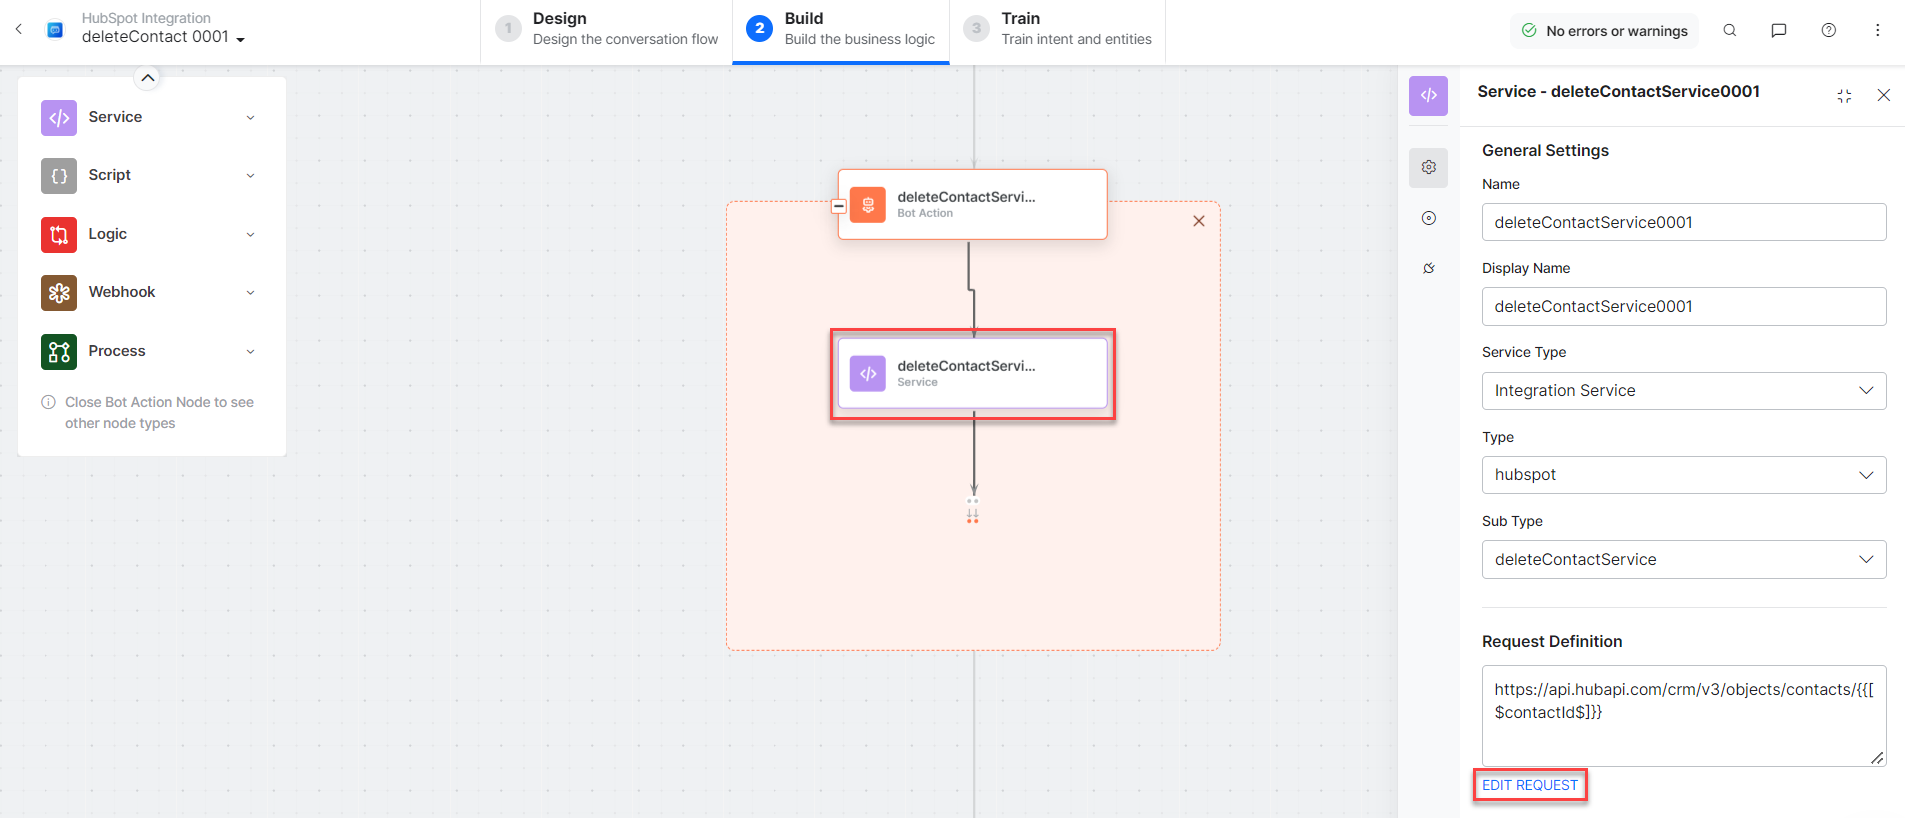This screenshot has width=1905, height=818.
Task: Click the Service node type icon
Action: coord(59,118)
